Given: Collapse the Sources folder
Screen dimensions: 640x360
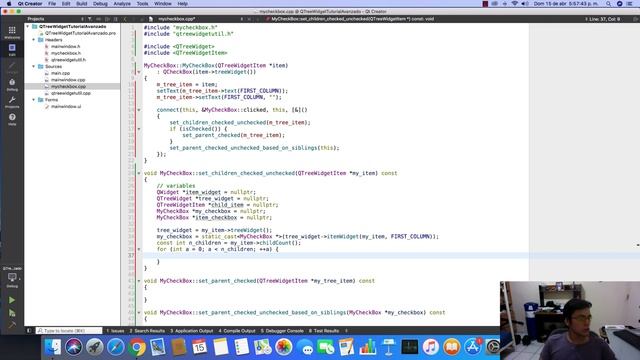Looking at the screenshot, I should point(34,66).
